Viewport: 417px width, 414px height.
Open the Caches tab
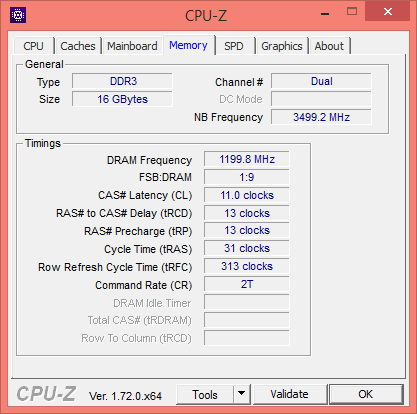coord(78,46)
